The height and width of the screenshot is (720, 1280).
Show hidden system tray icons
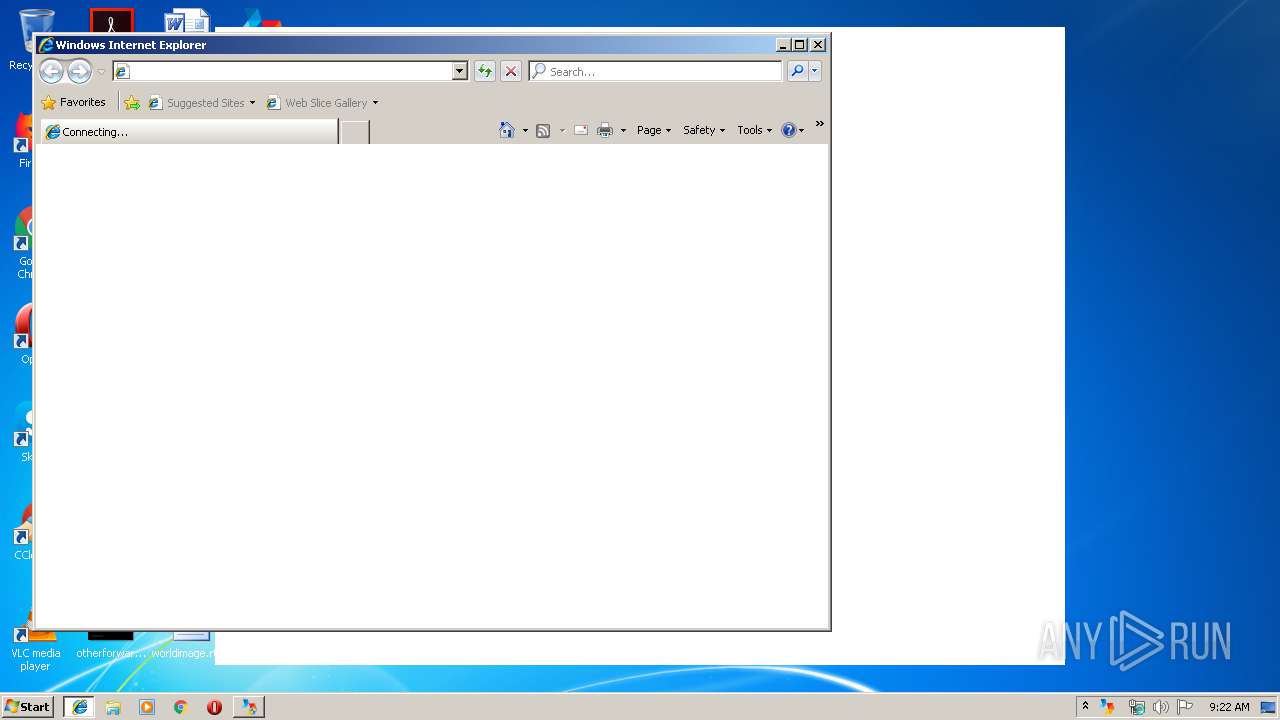(1085, 707)
